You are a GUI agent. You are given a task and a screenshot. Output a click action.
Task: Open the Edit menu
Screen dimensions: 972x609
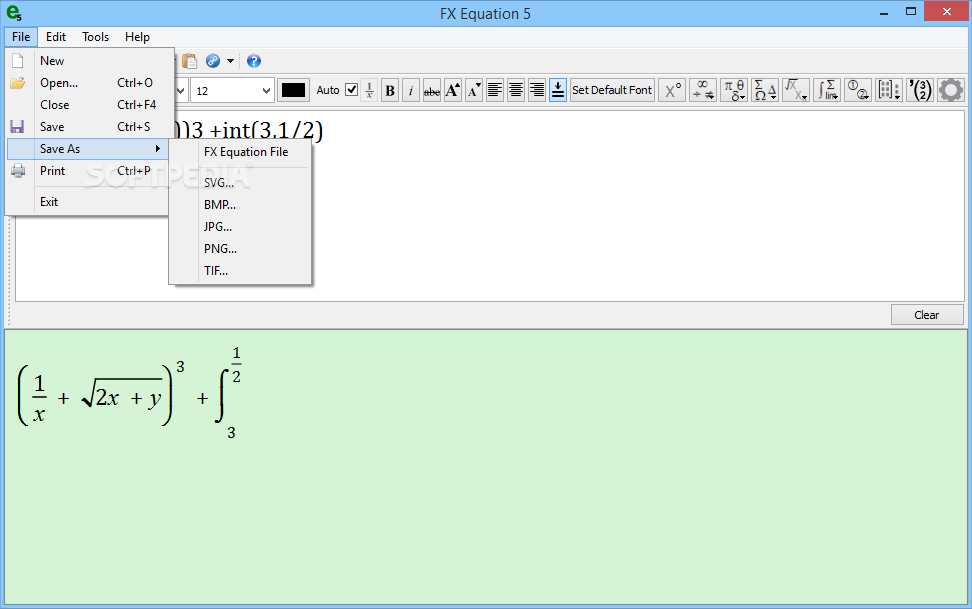point(56,37)
